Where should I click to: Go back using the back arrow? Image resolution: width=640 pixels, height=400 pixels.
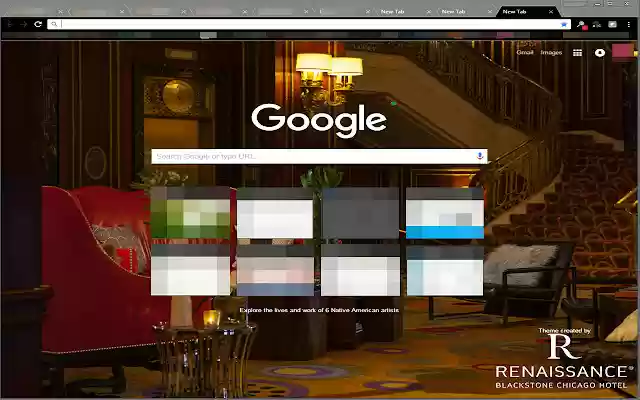[x=10, y=24]
